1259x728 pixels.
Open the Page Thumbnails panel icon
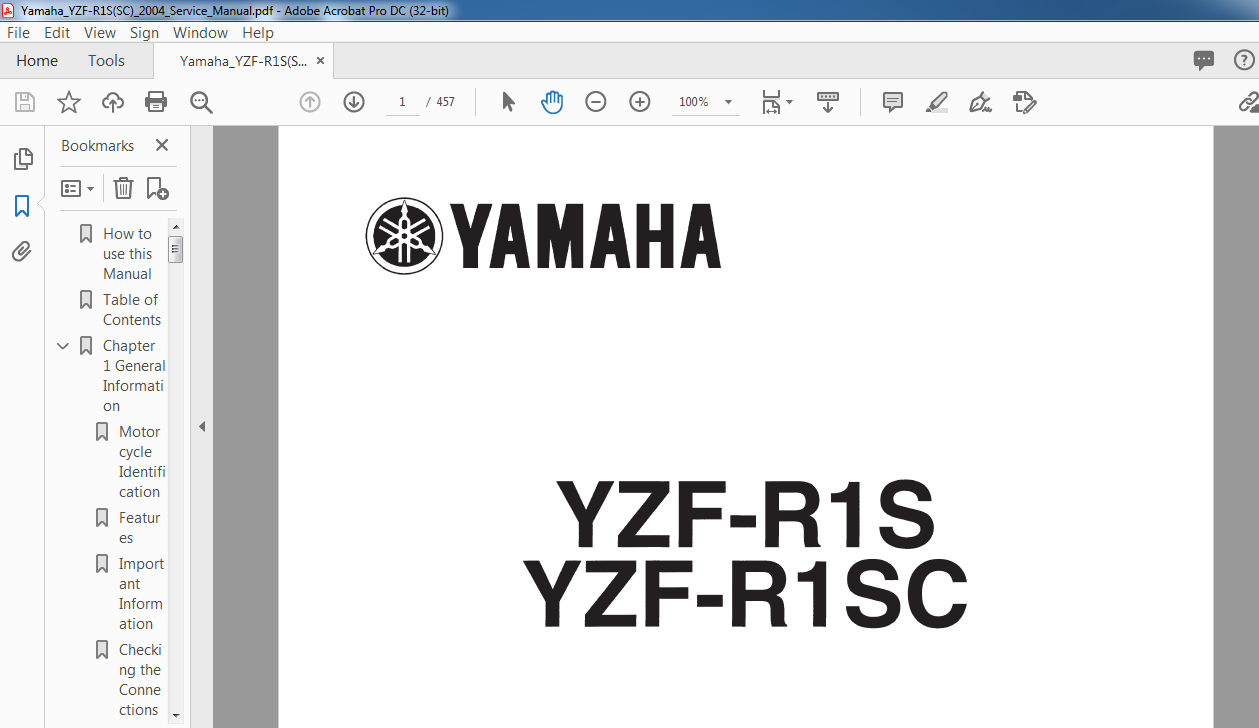click(22, 159)
